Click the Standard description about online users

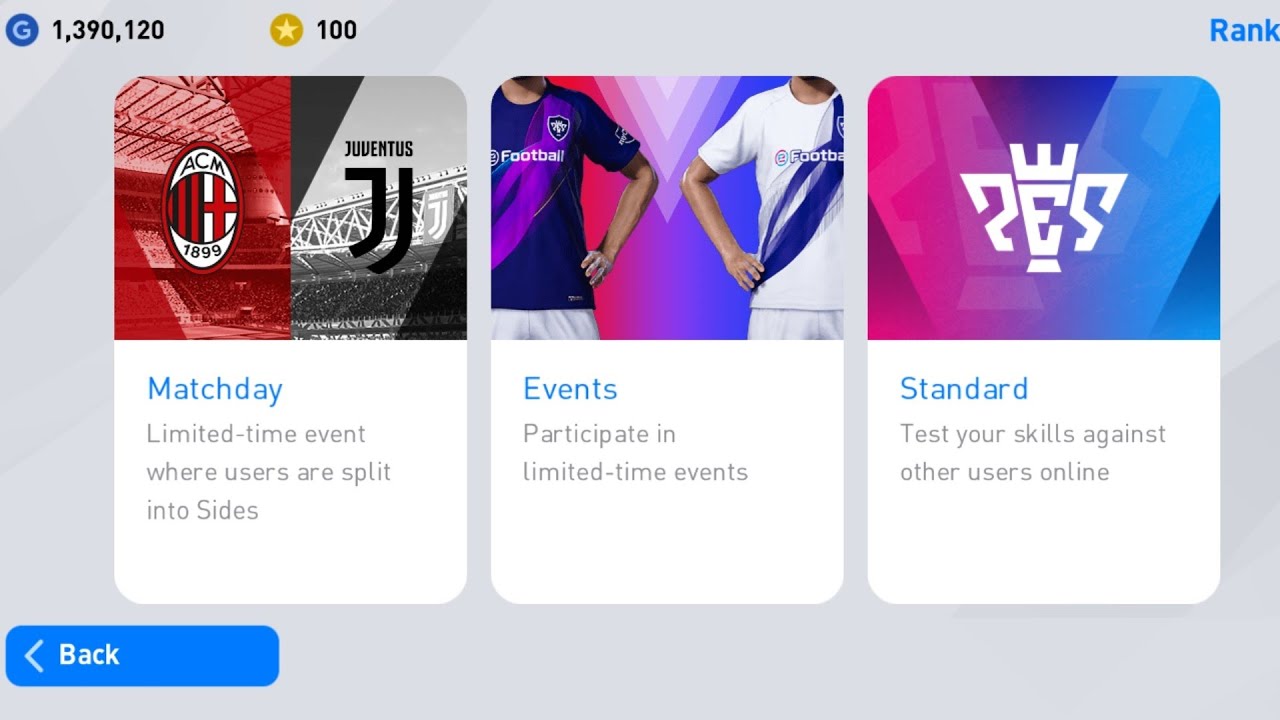1032,453
